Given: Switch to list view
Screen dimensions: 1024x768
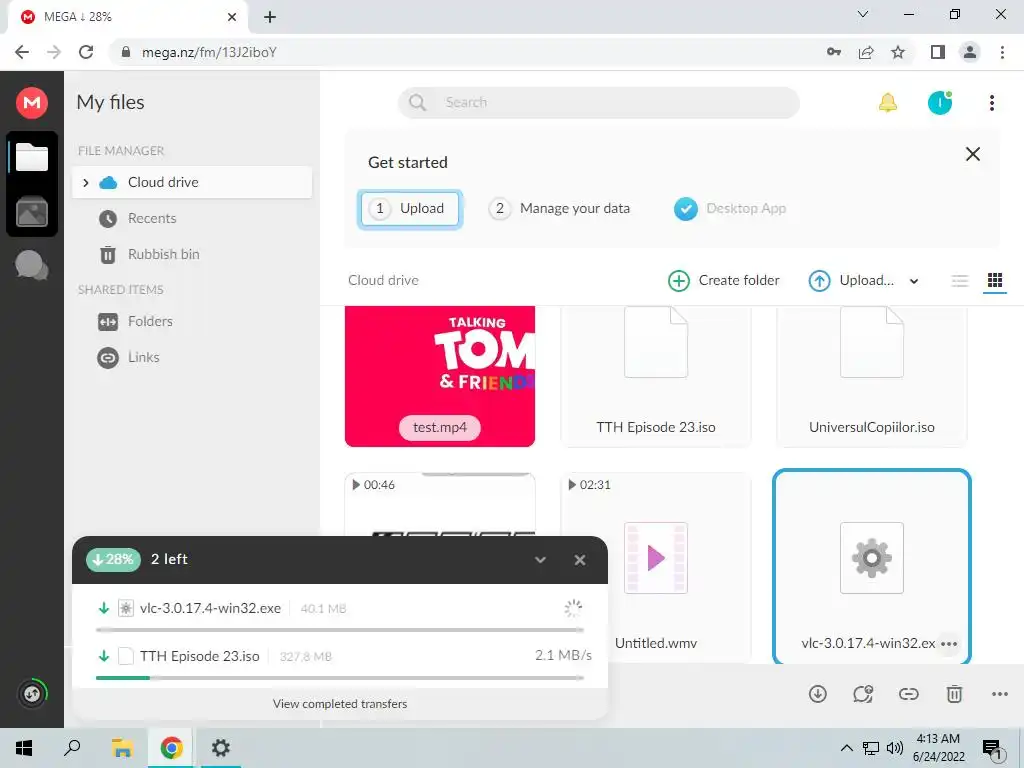Looking at the screenshot, I should point(959,281).
